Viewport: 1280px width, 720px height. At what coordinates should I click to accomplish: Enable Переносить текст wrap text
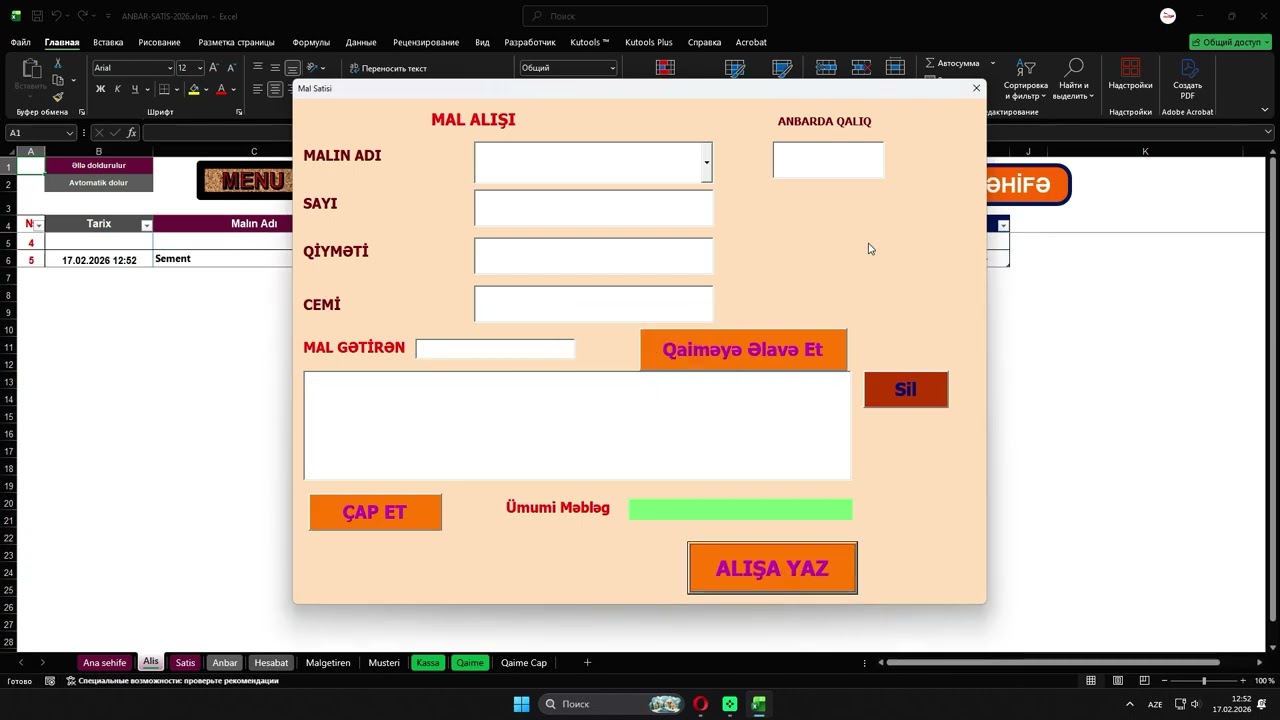tap(388, 68)
